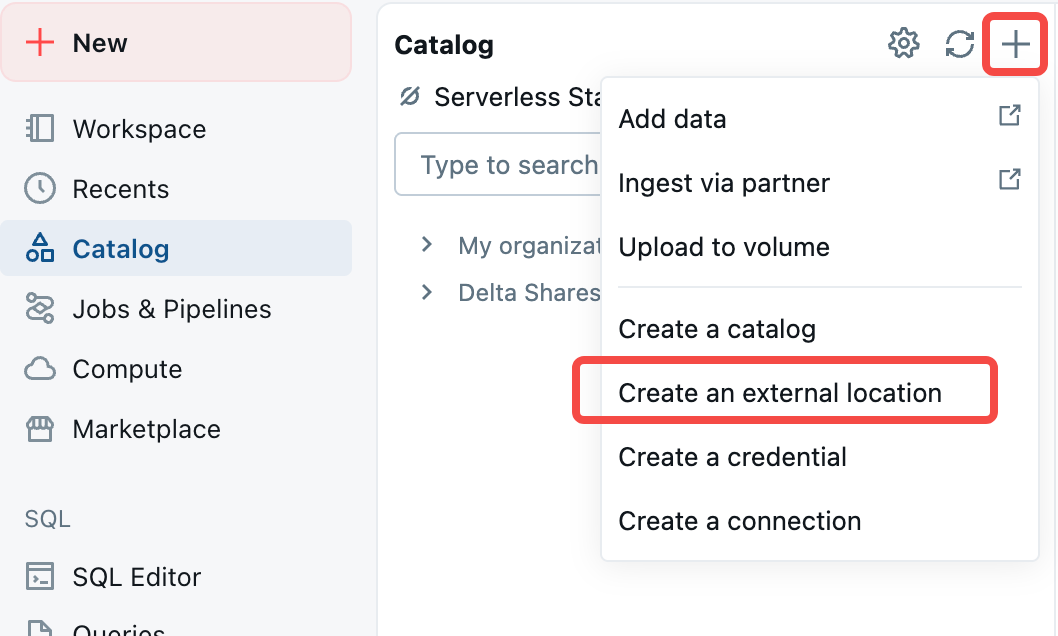The height and width of the screenshot is (636, 1058).
Task: Select Upload to volume option
Action: click(x=724, y=247)
